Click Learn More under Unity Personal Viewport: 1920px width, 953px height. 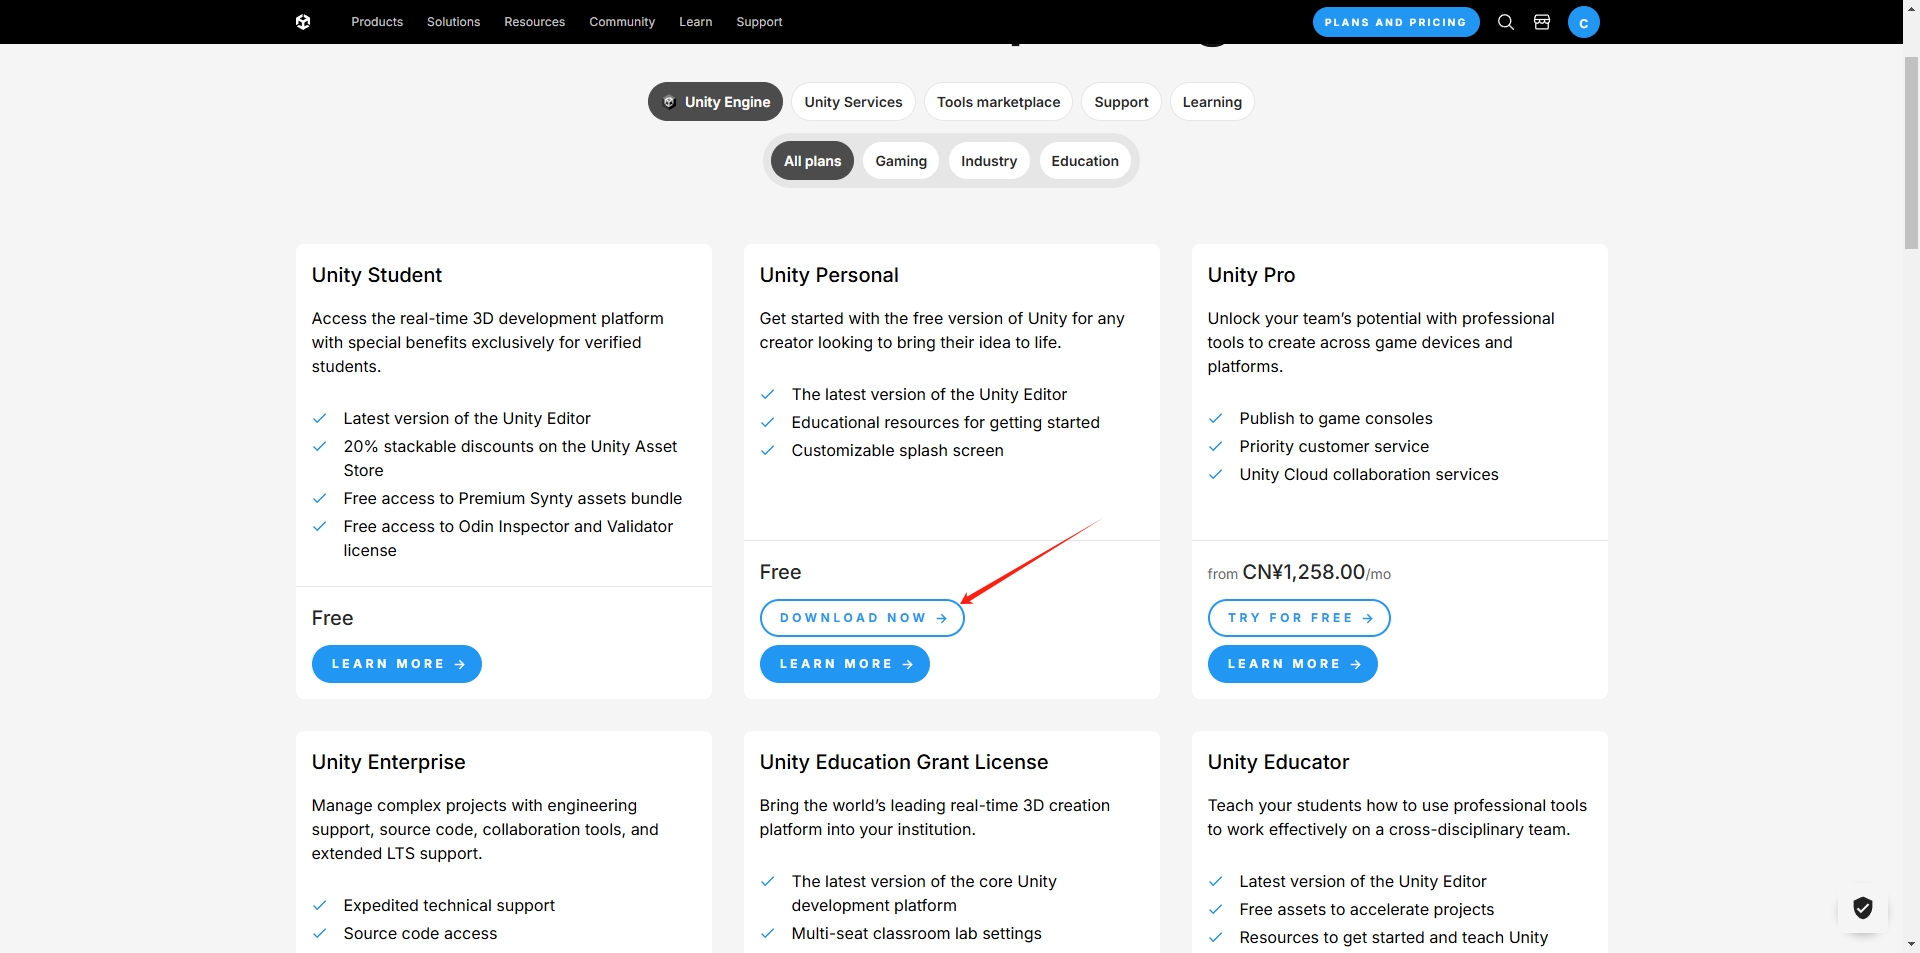point(845,664)
